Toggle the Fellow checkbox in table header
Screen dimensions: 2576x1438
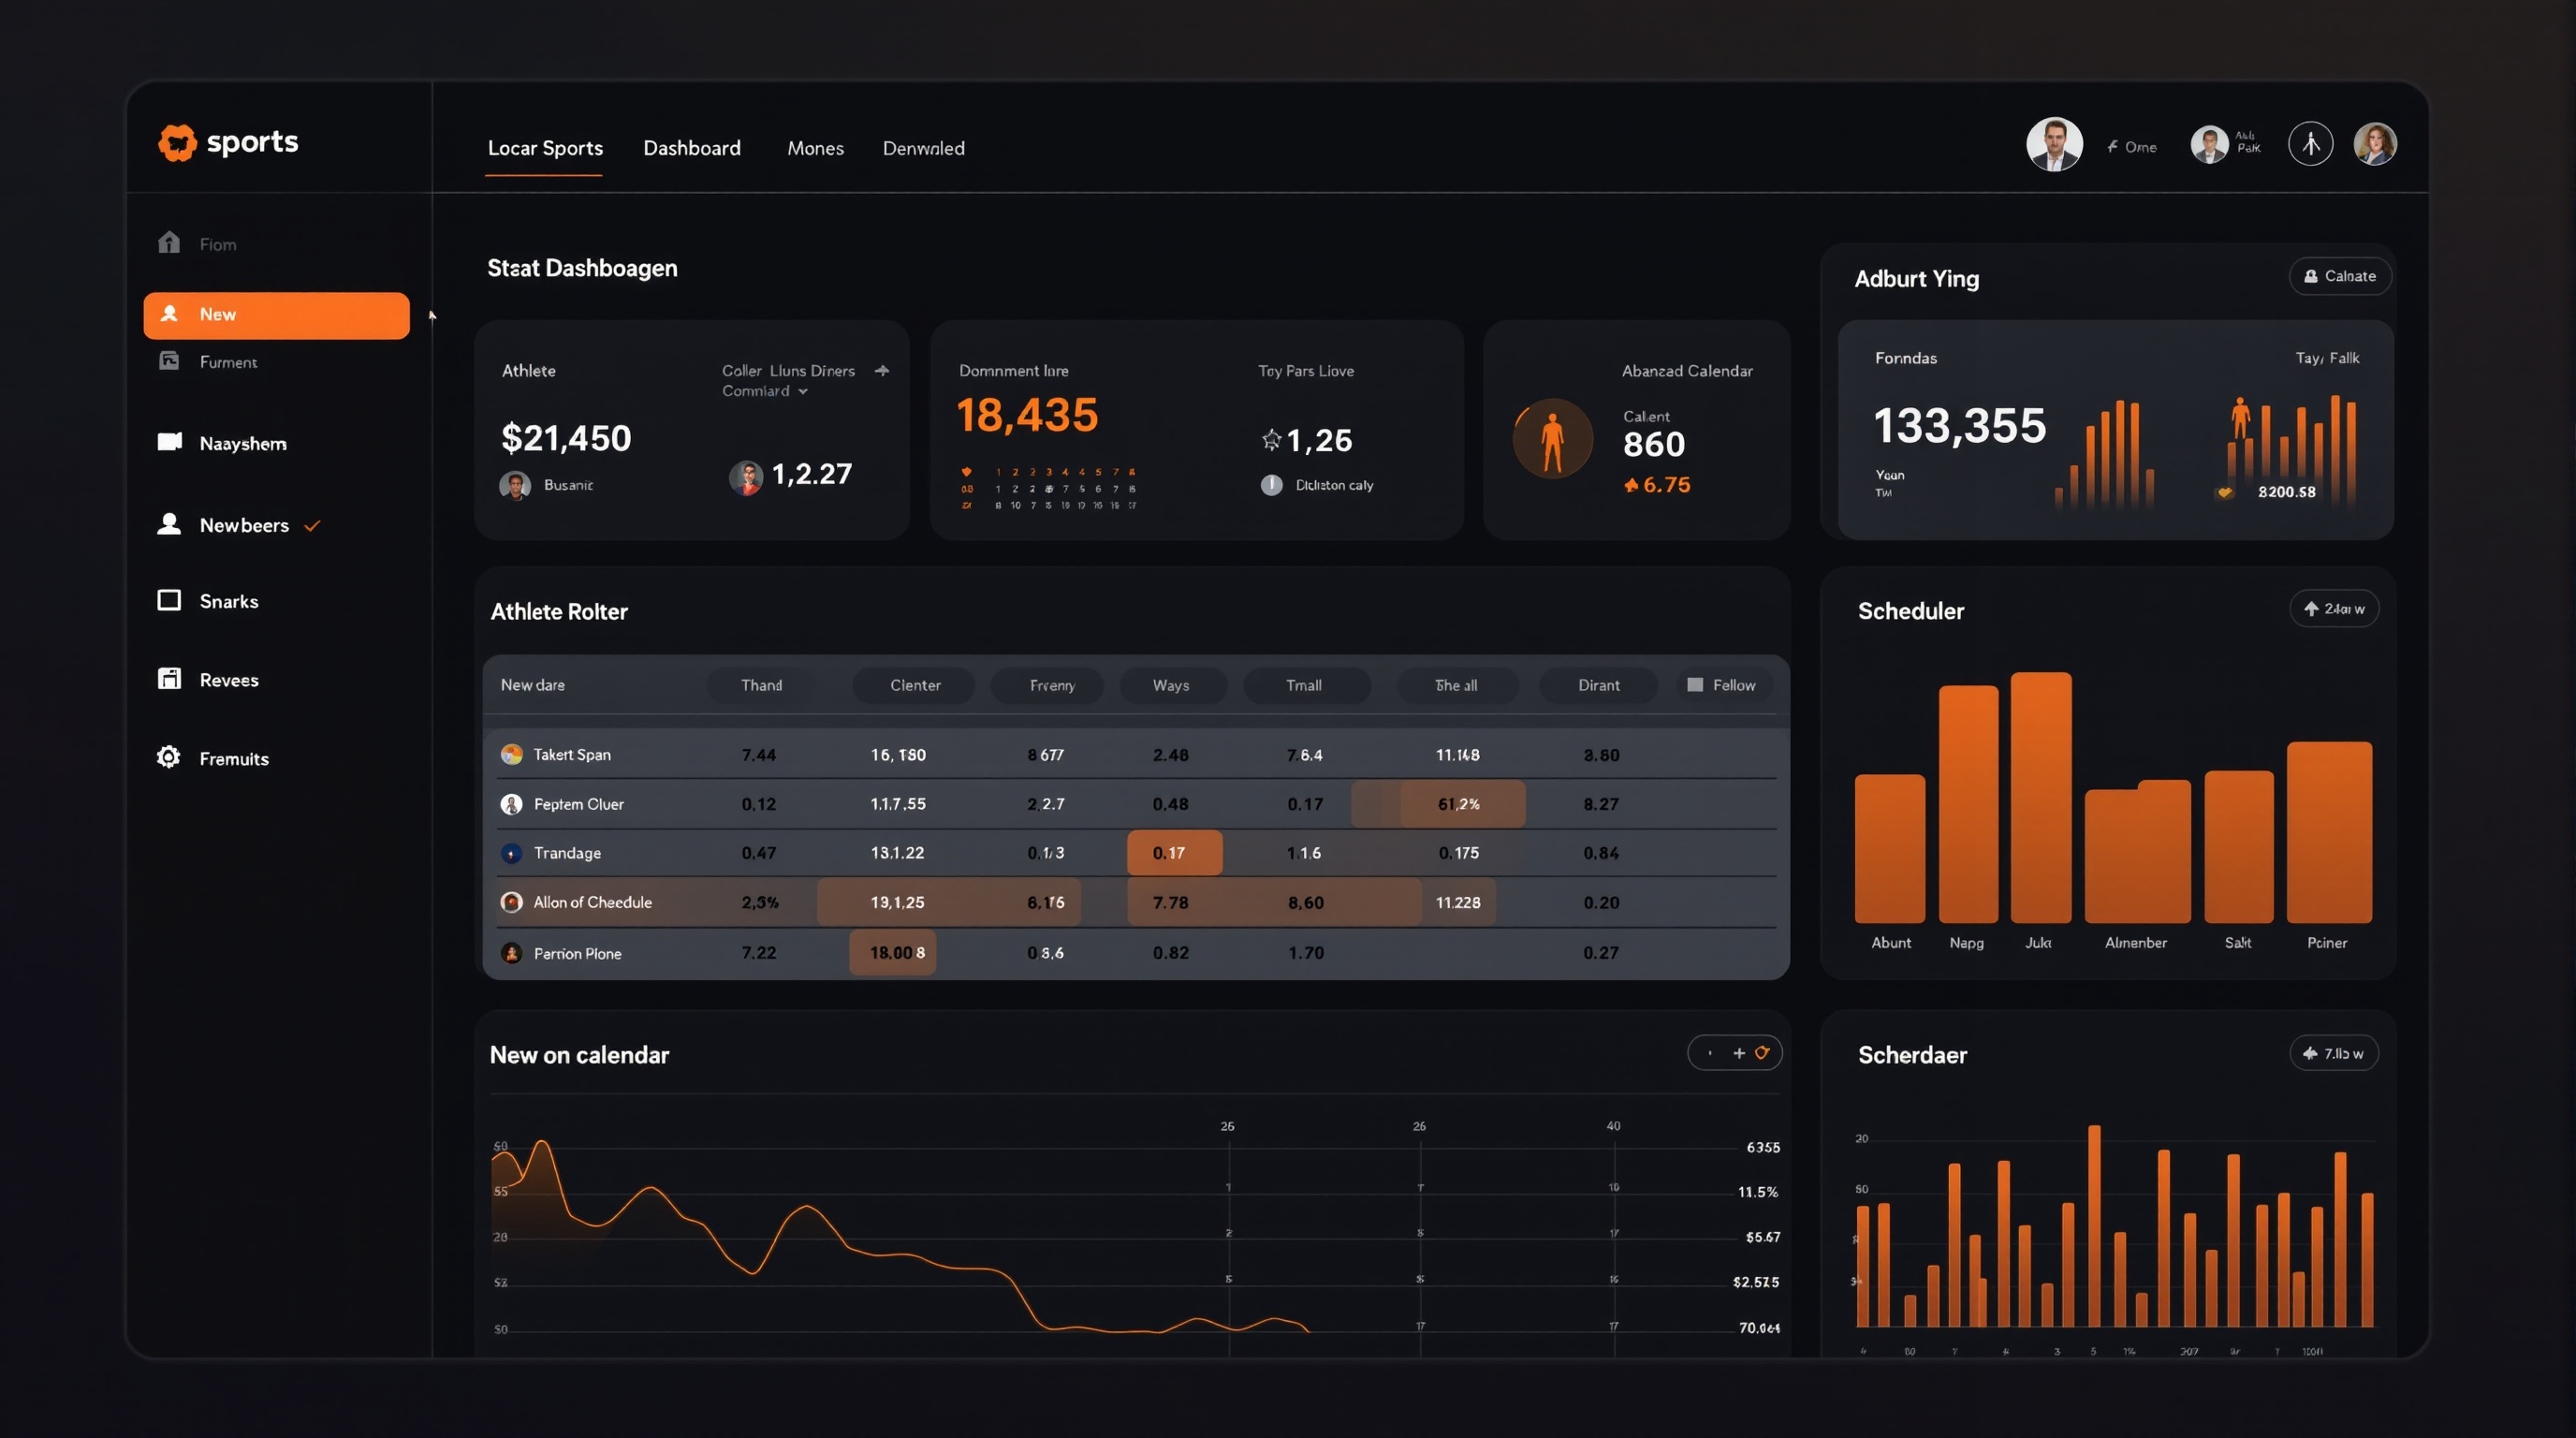point(1695,685)
